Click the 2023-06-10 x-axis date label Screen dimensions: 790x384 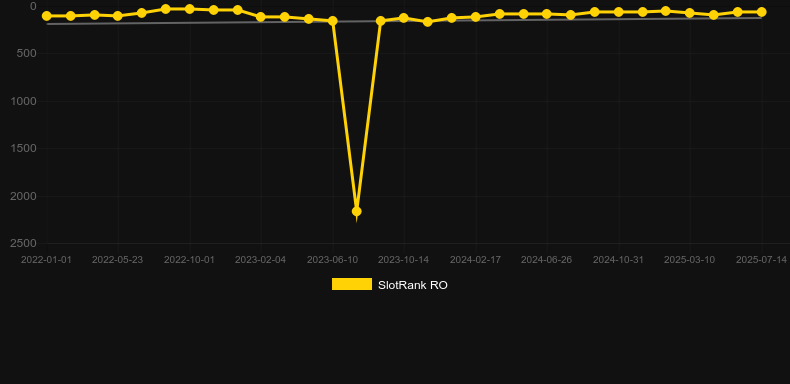coord(333,260)
